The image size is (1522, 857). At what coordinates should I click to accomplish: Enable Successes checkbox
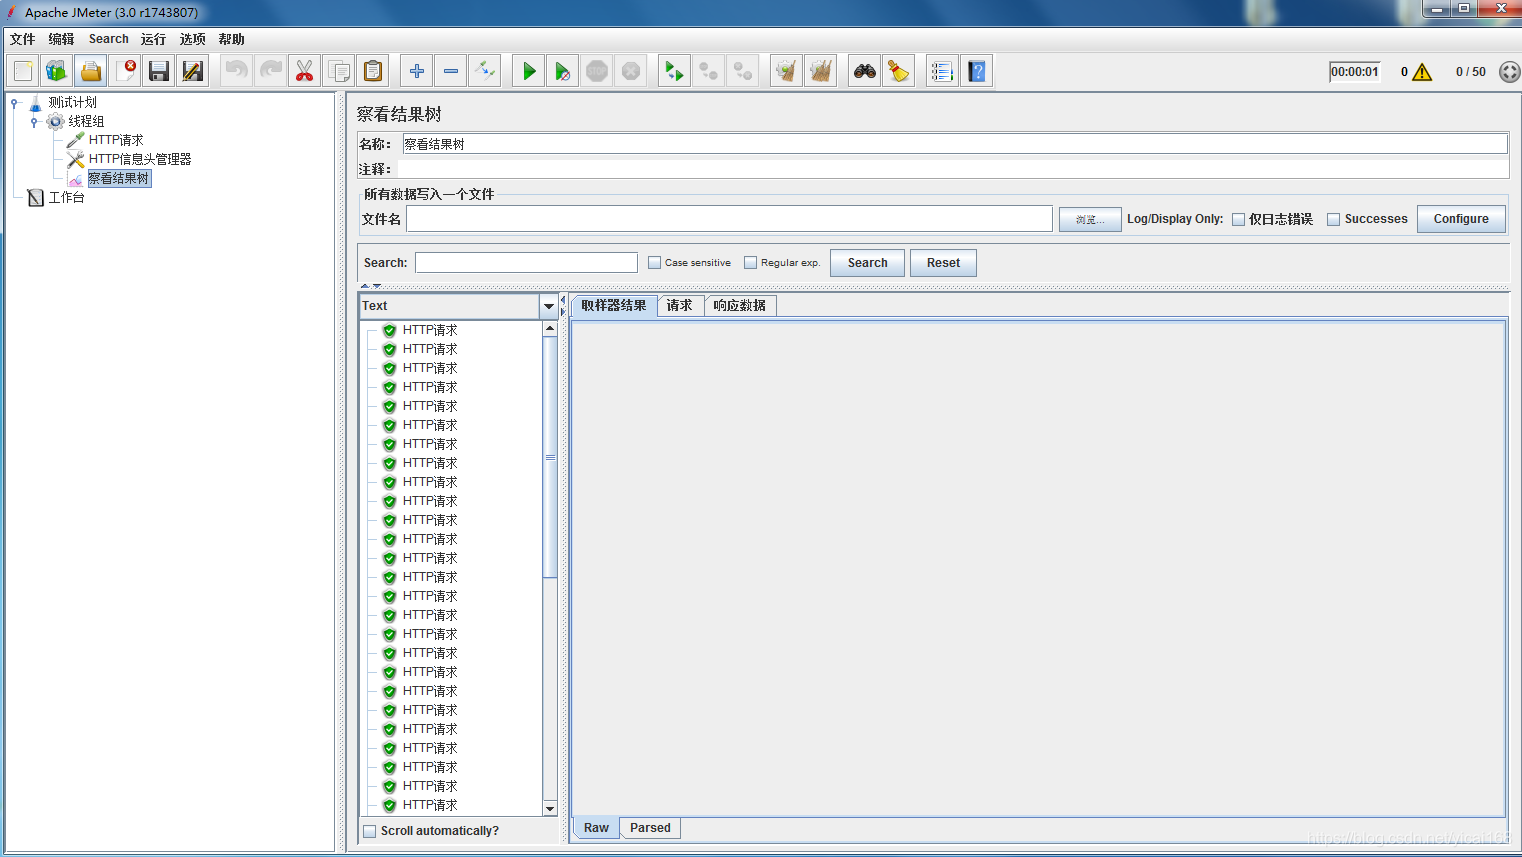1333,220
